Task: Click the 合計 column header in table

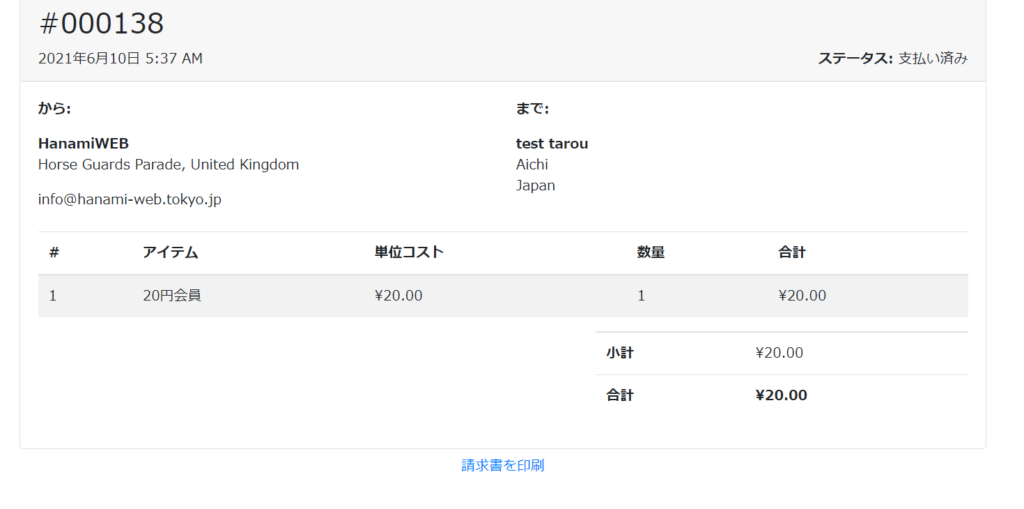Action: tap(792, 253)
